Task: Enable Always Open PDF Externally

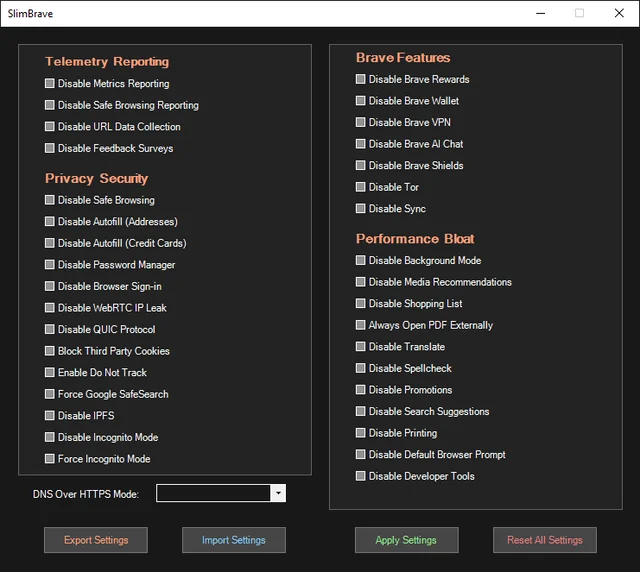Action: (x=360, y=325)
